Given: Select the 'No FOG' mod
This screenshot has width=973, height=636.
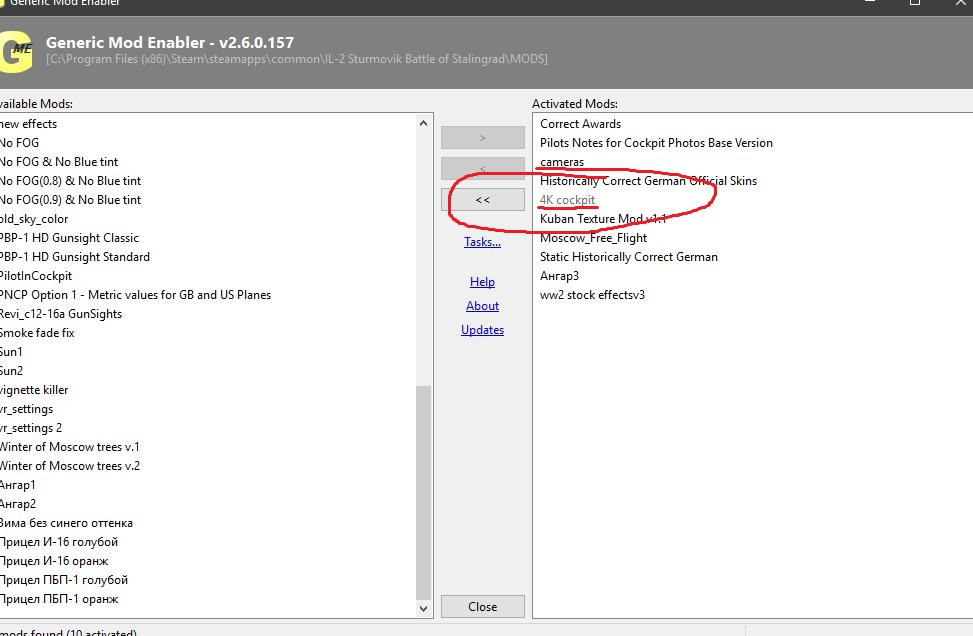Looking at the screenshot, I should [19, 143].
